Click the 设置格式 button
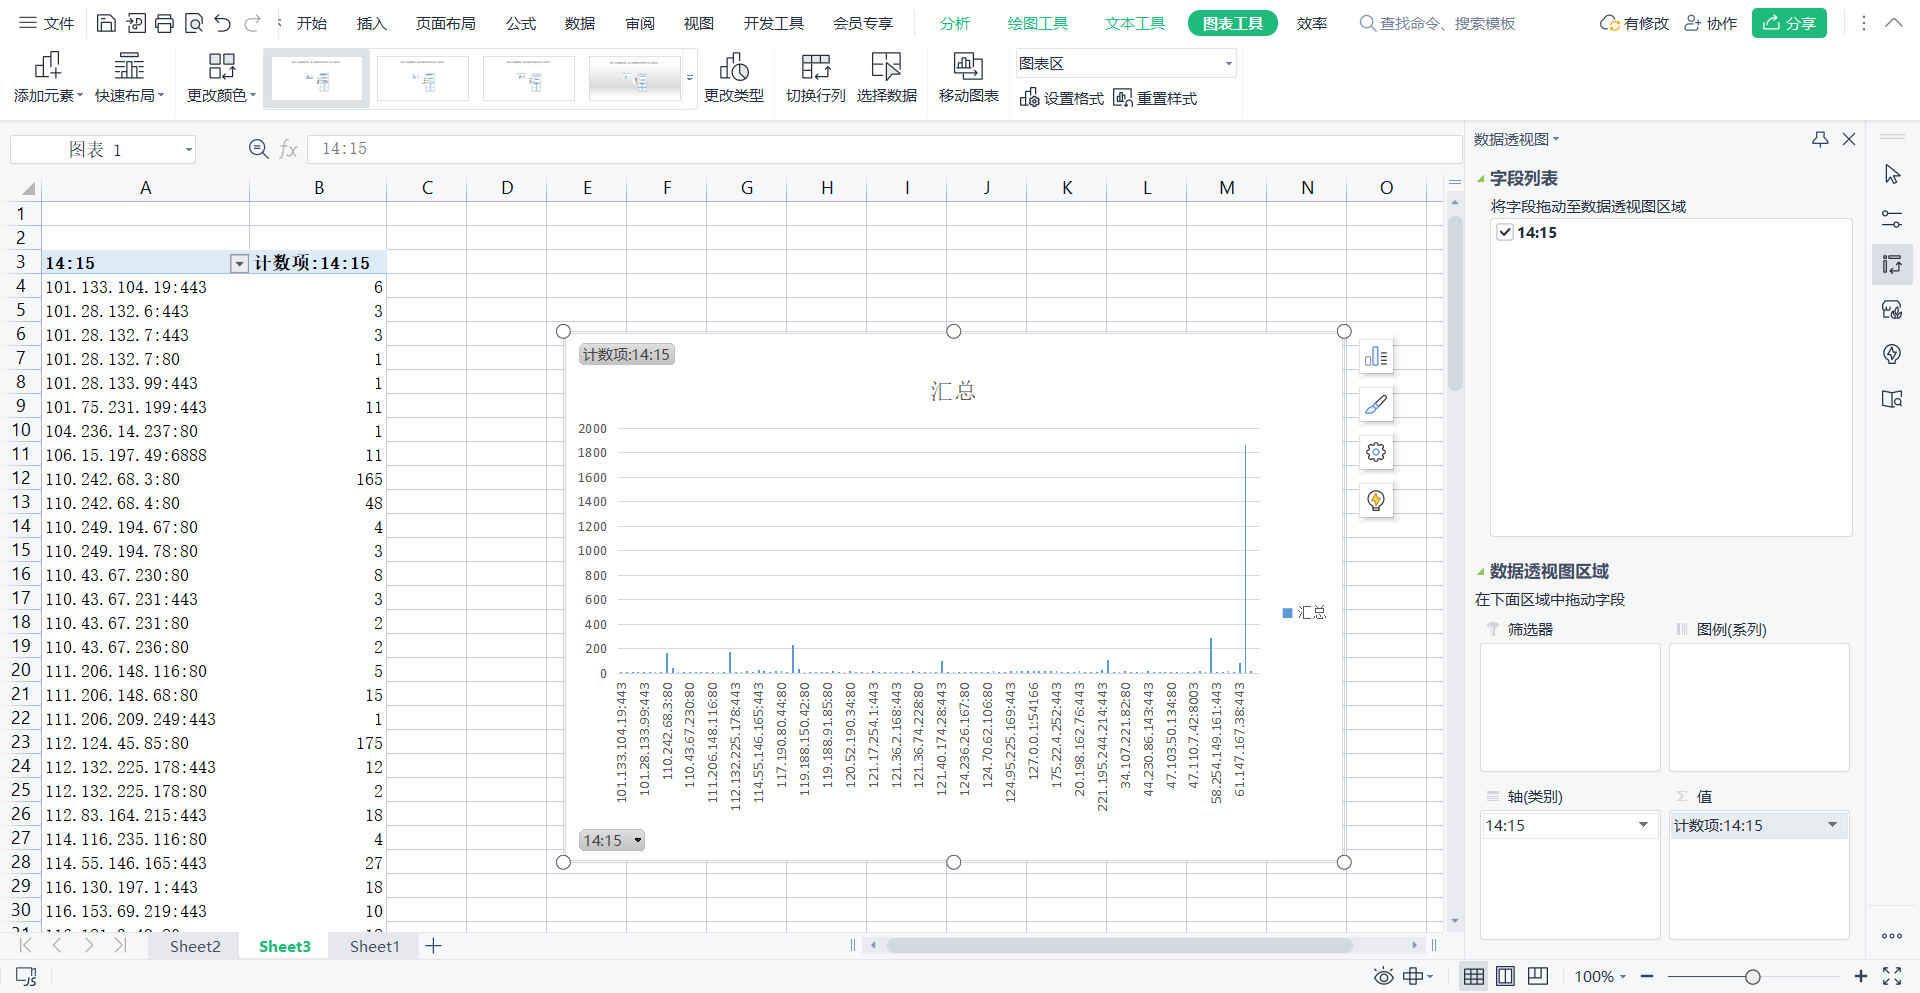 point(1062,98)
